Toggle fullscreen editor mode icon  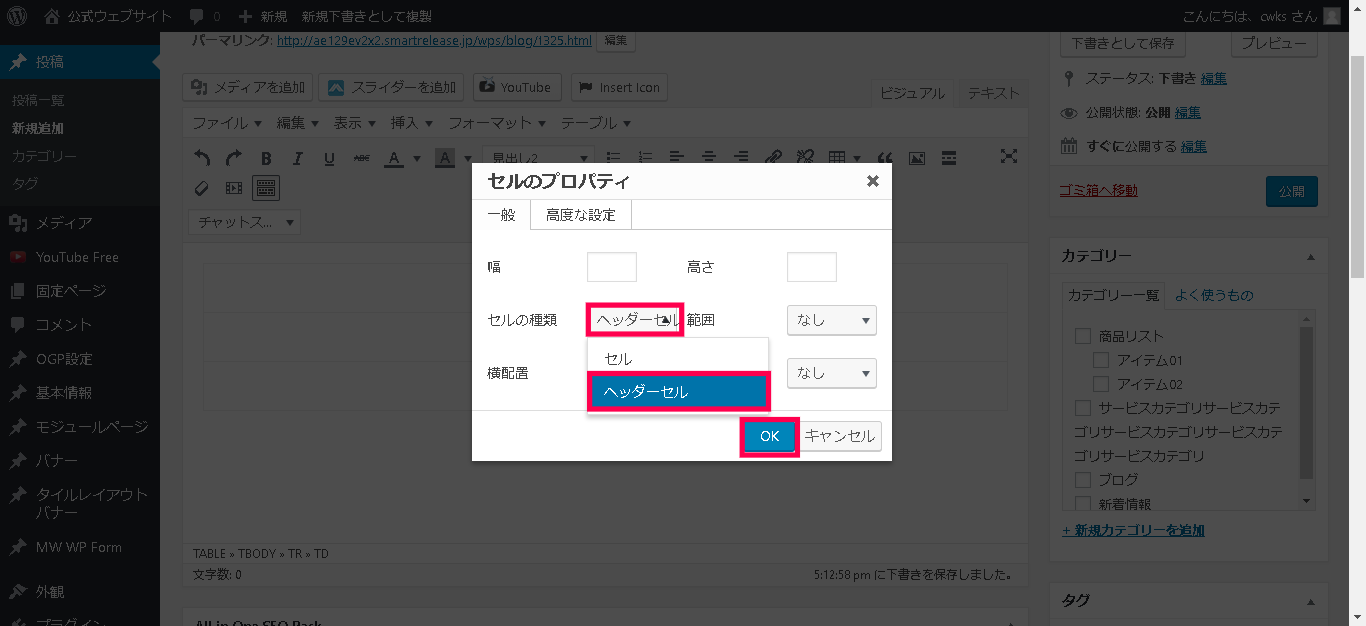pyautogui.click(x=1009, y=157)
